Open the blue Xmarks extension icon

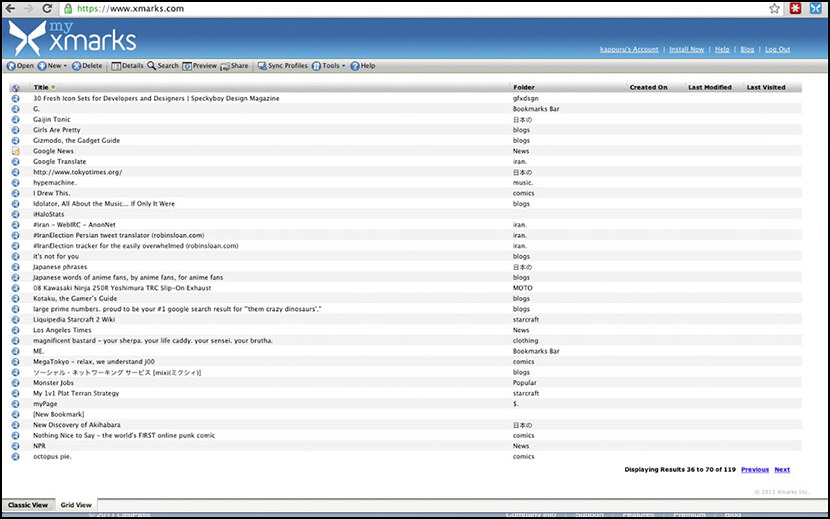coord(816,8)
